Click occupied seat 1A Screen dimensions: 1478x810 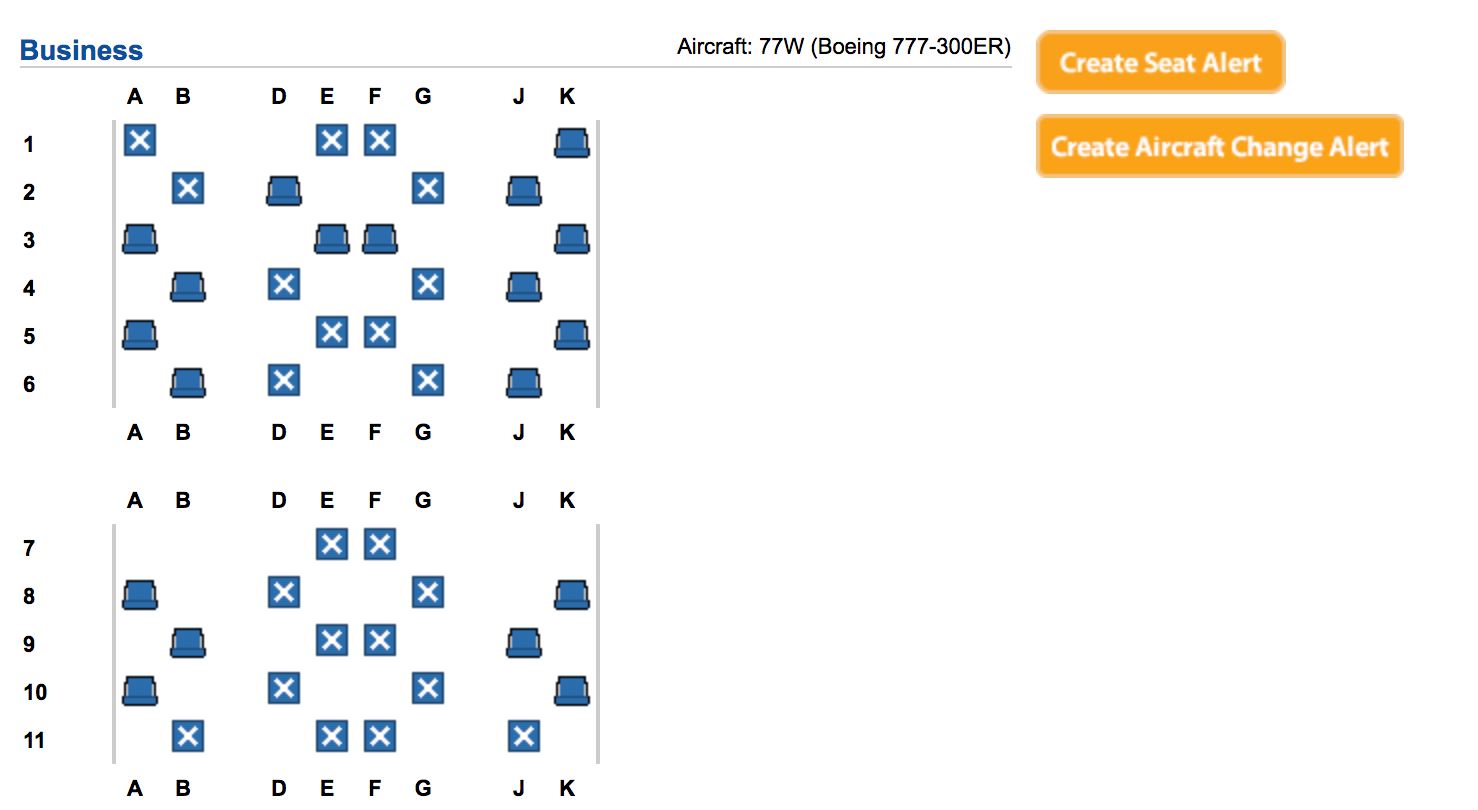(x=140, y=140)
